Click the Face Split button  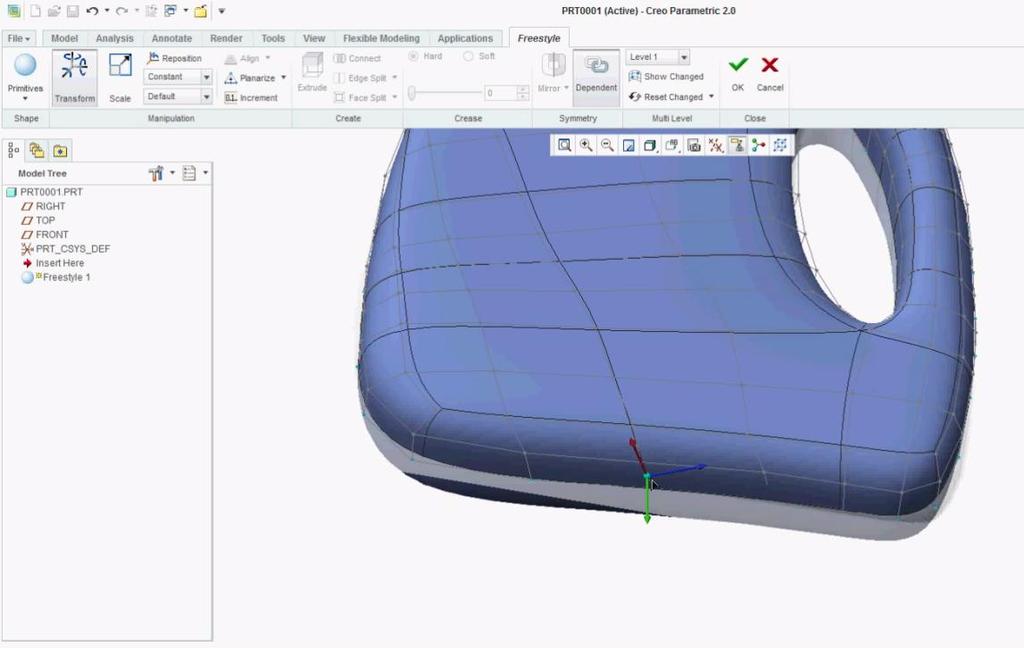coord(360,97)
